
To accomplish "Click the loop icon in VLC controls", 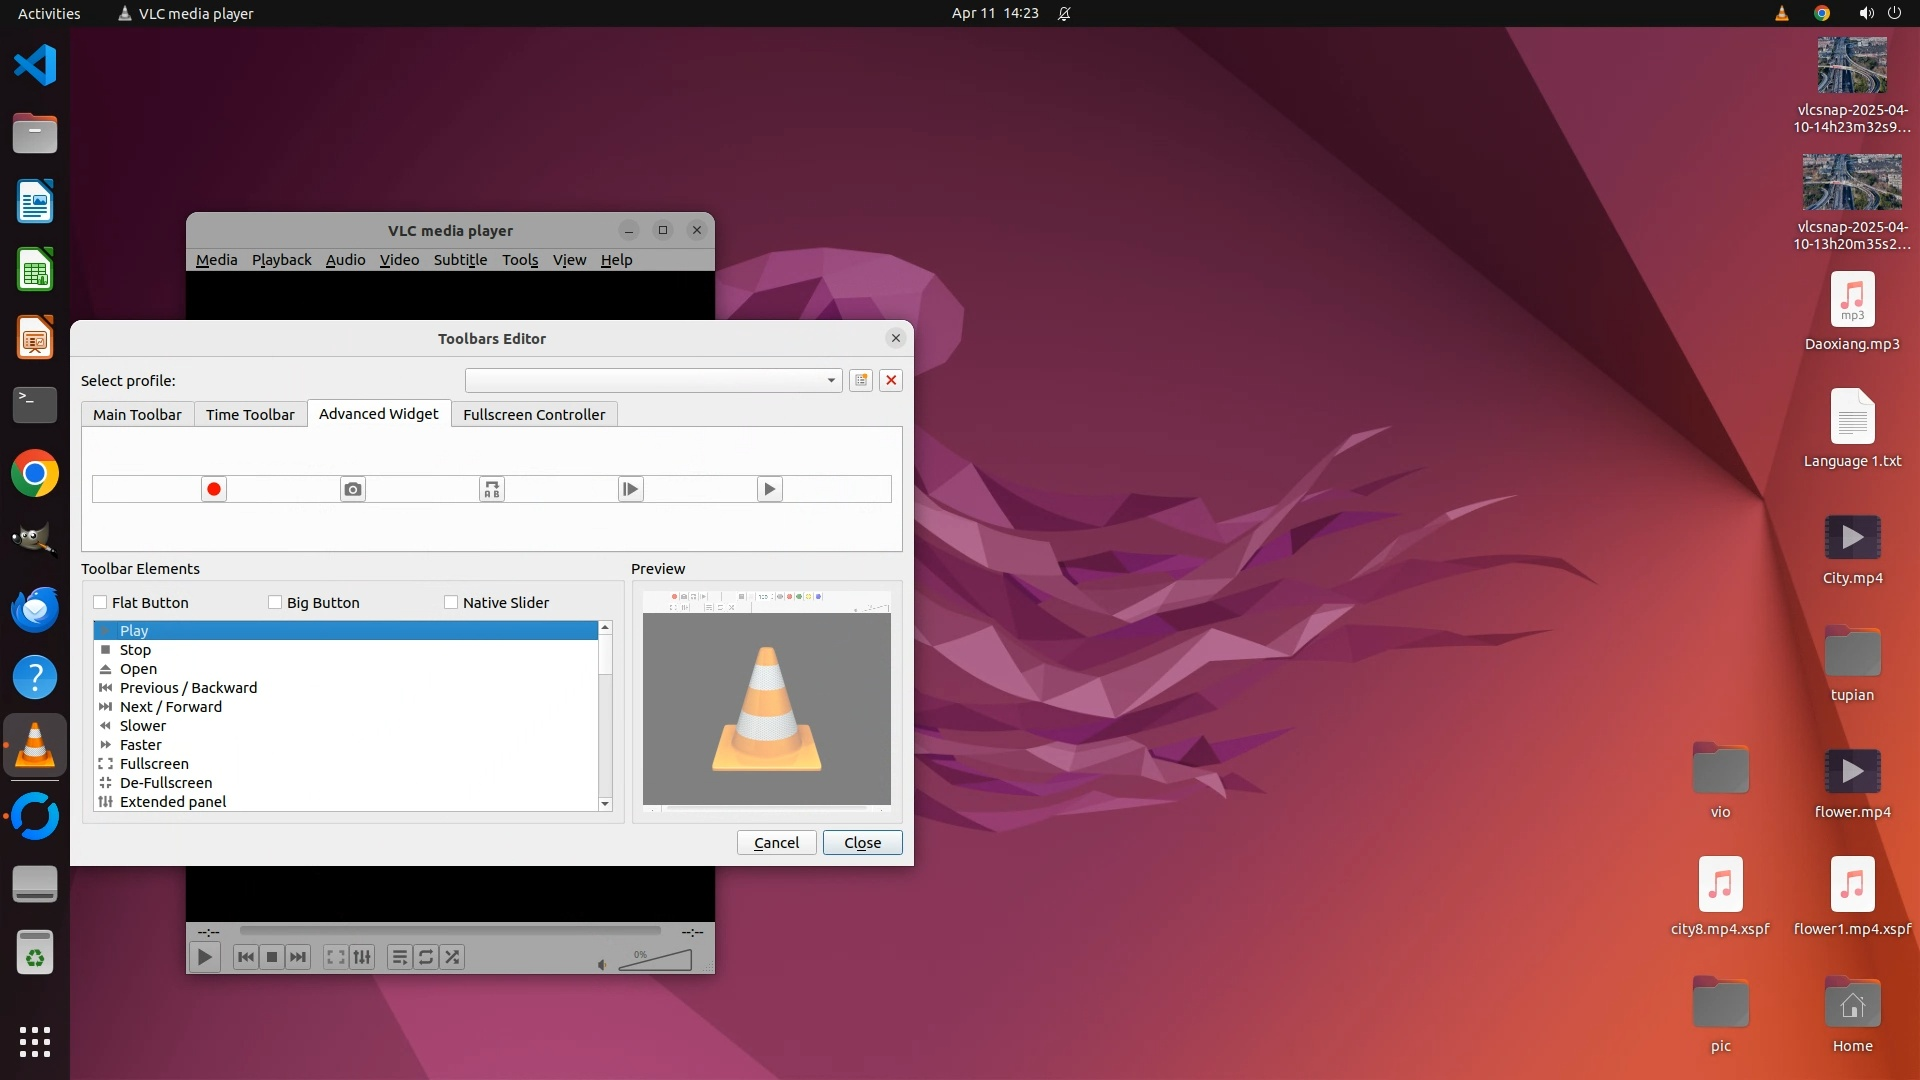I will point(426,957).
